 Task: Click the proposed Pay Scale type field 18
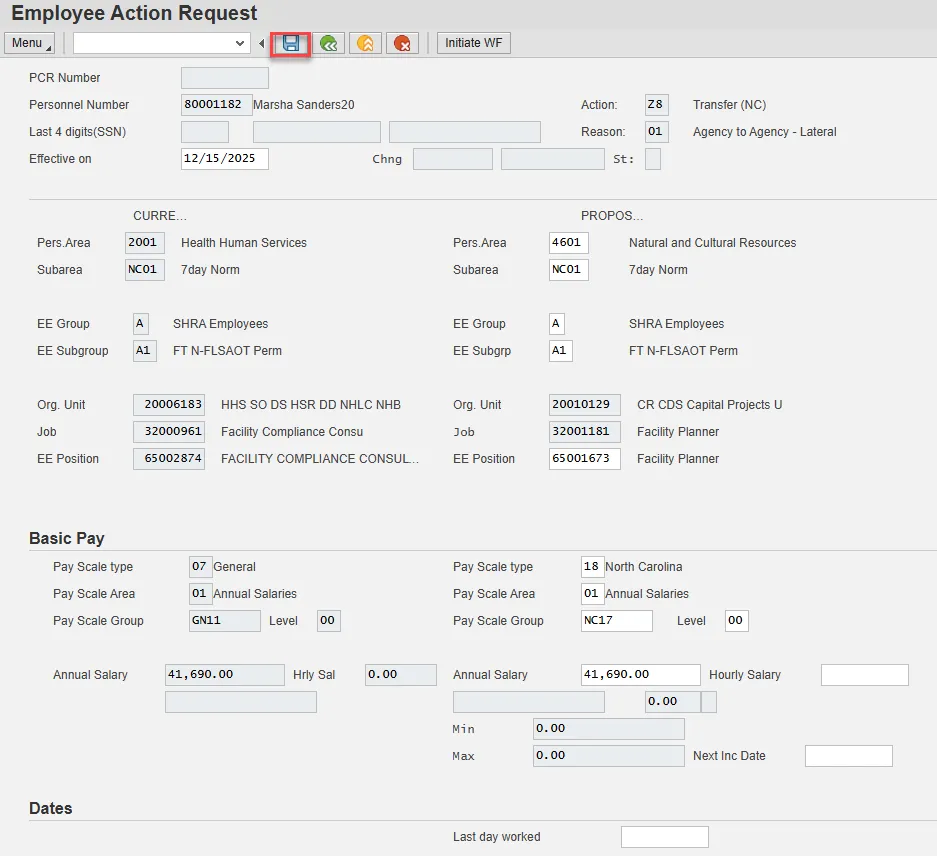tap(592, 567)
